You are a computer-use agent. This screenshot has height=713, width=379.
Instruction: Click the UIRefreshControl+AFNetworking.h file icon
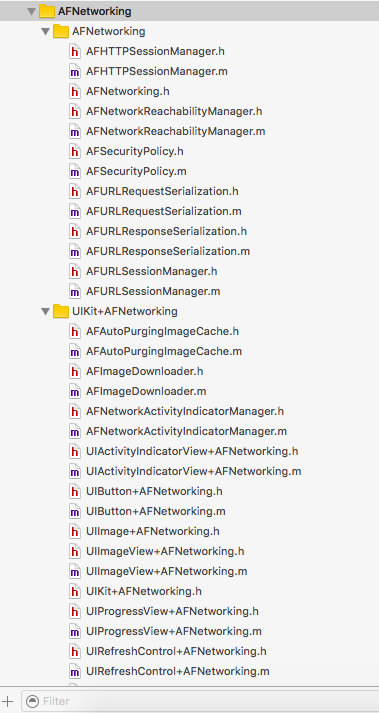click(74, 652)
